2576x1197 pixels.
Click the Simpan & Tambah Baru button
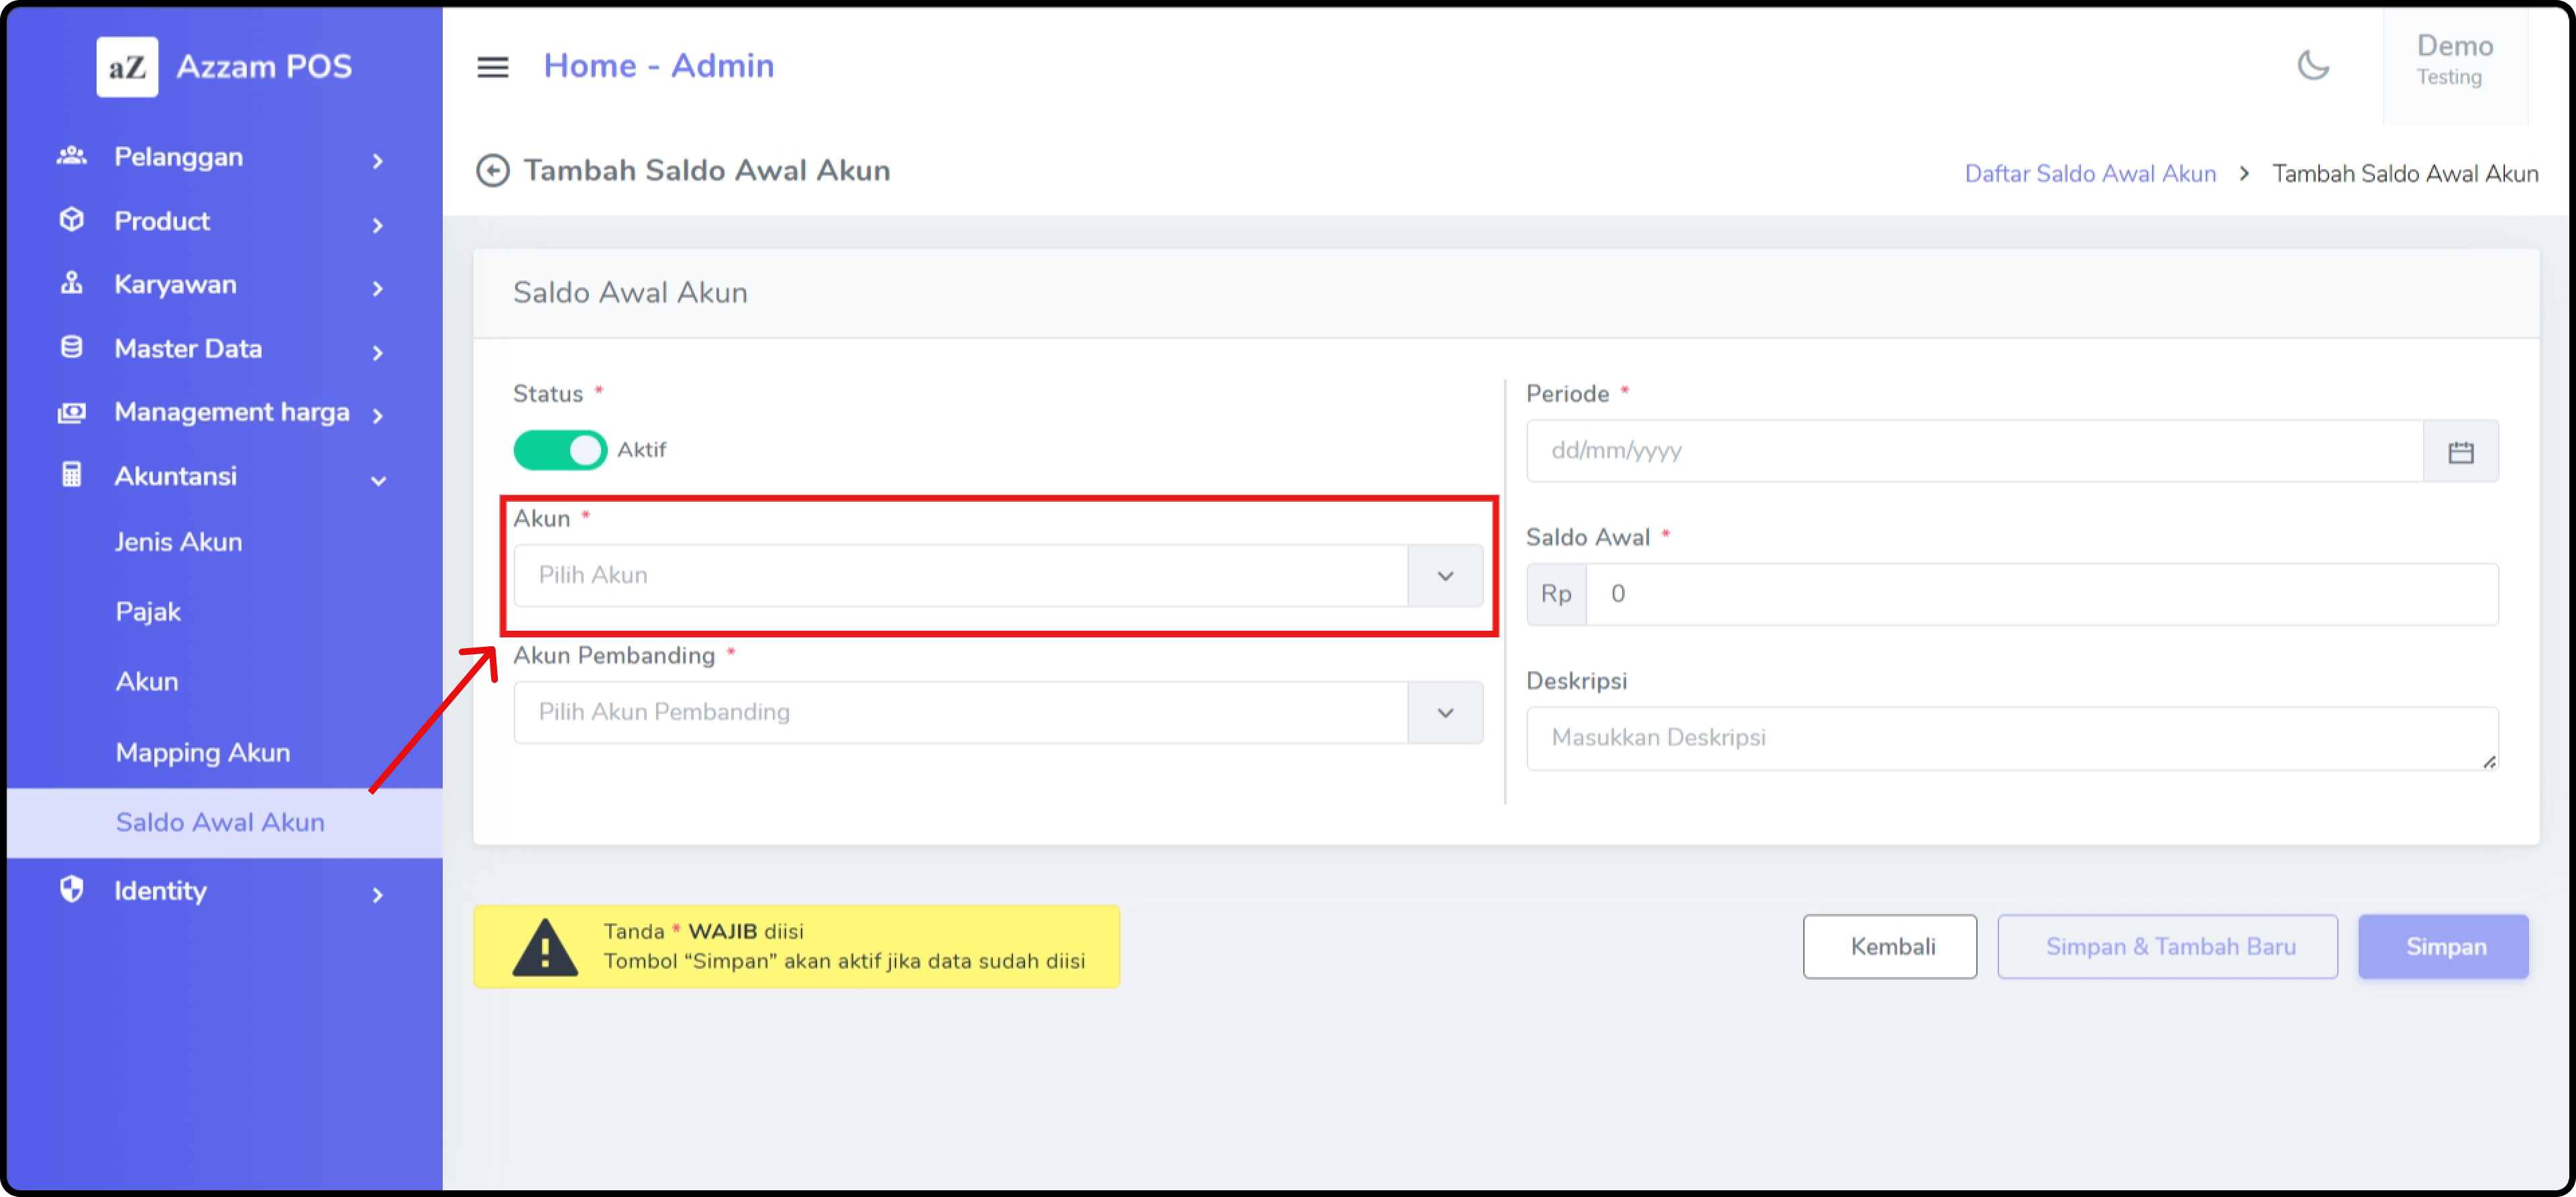pyautogui.click(x=2167, y=946)
